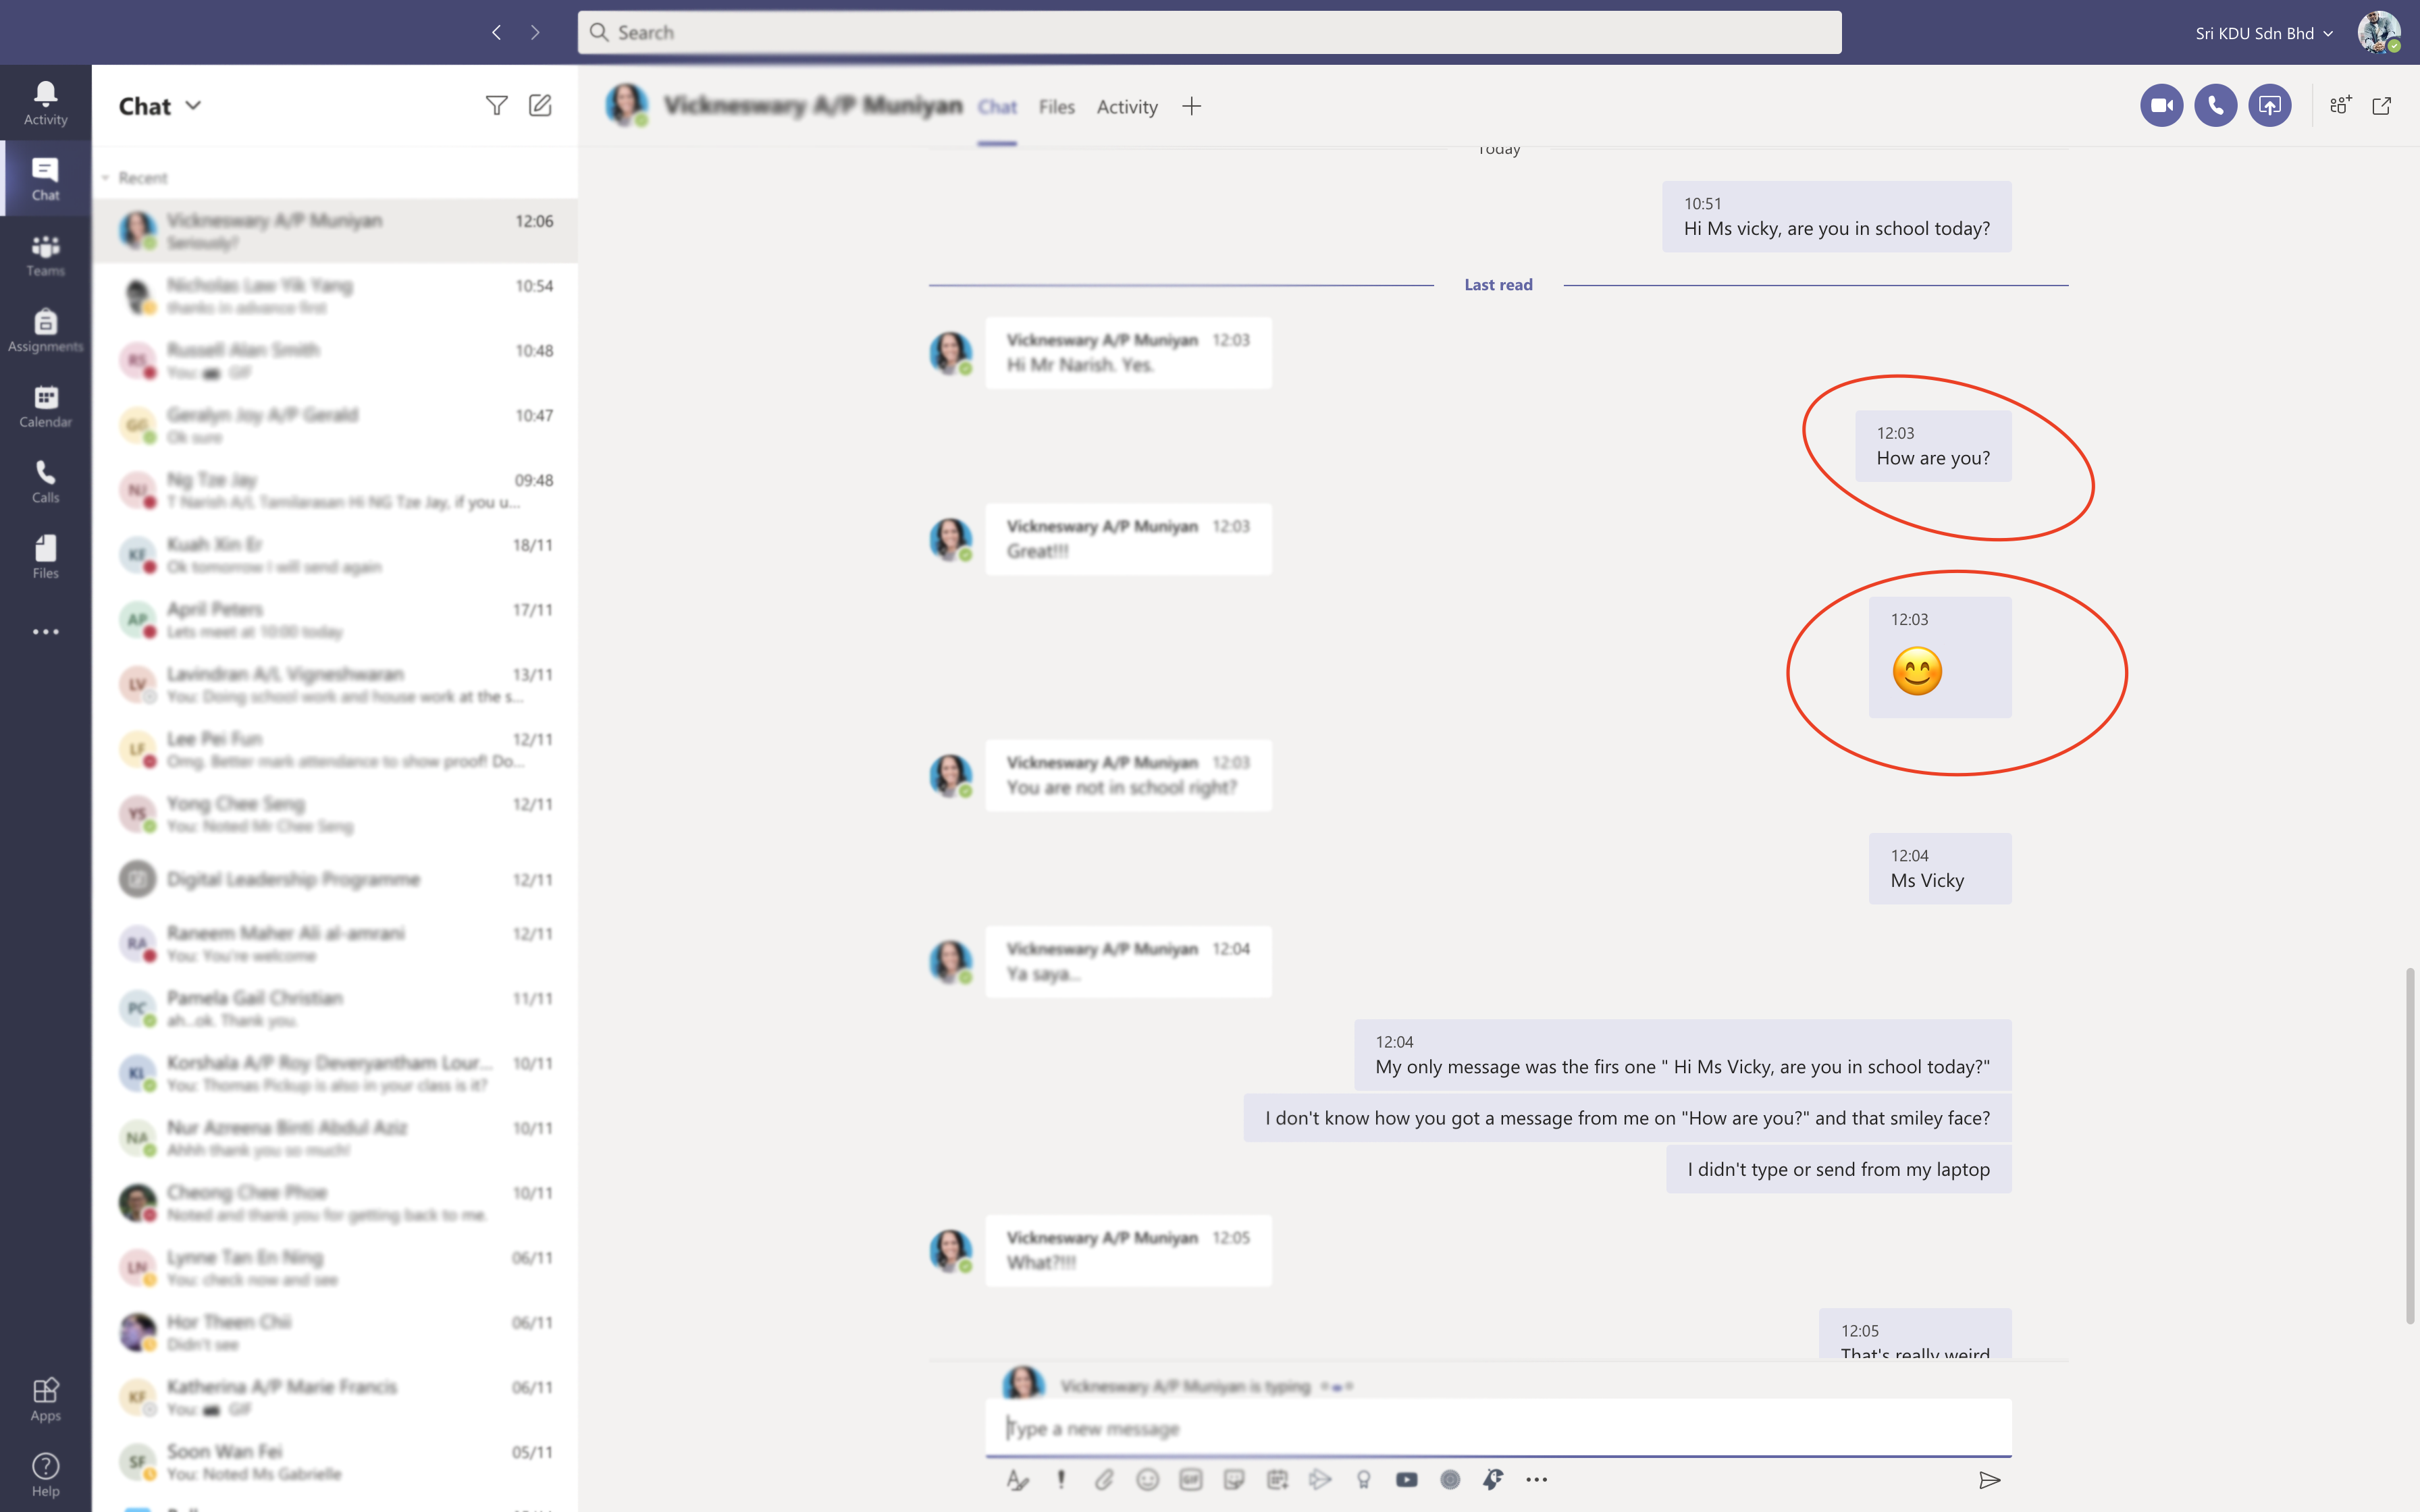Start a new chat
This screenshot has height=1512, width=2420.
540,105
